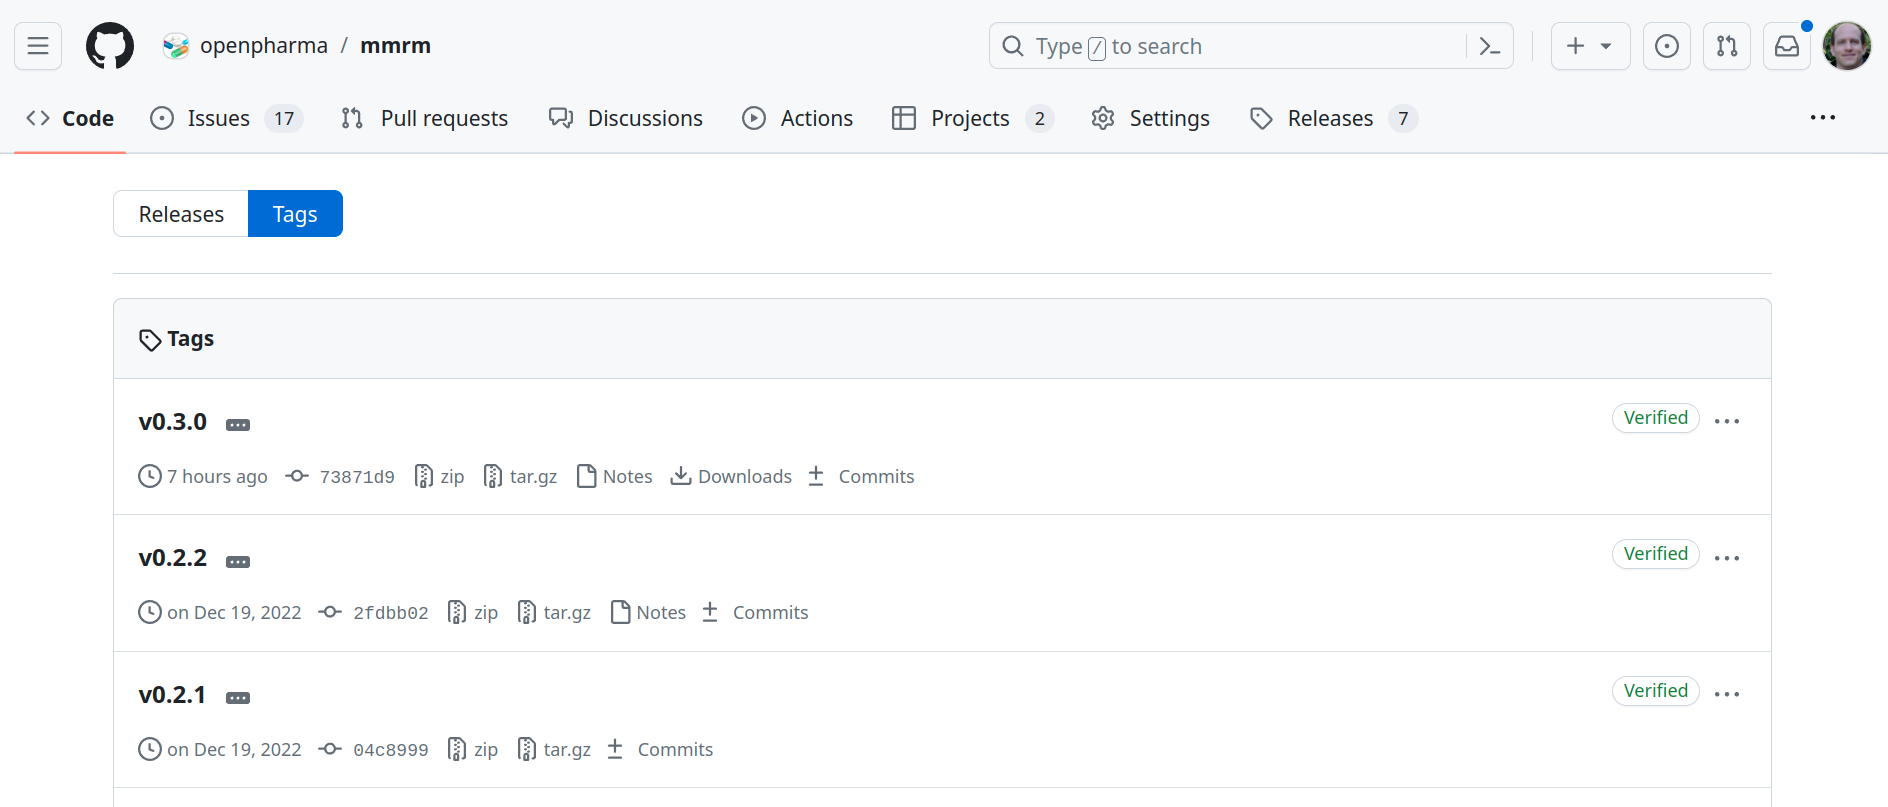The height and width of the screenshot is (807, 1888).
Task: Show more repository navigation items
Action: [x=1822, y=118]
